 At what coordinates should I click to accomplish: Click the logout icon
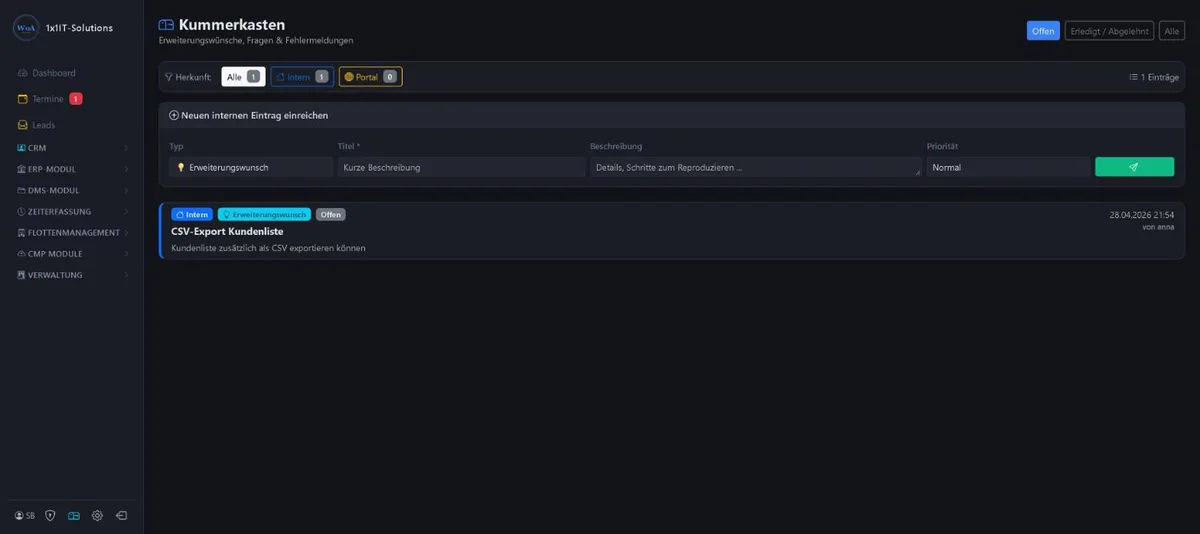pos(121,515)
